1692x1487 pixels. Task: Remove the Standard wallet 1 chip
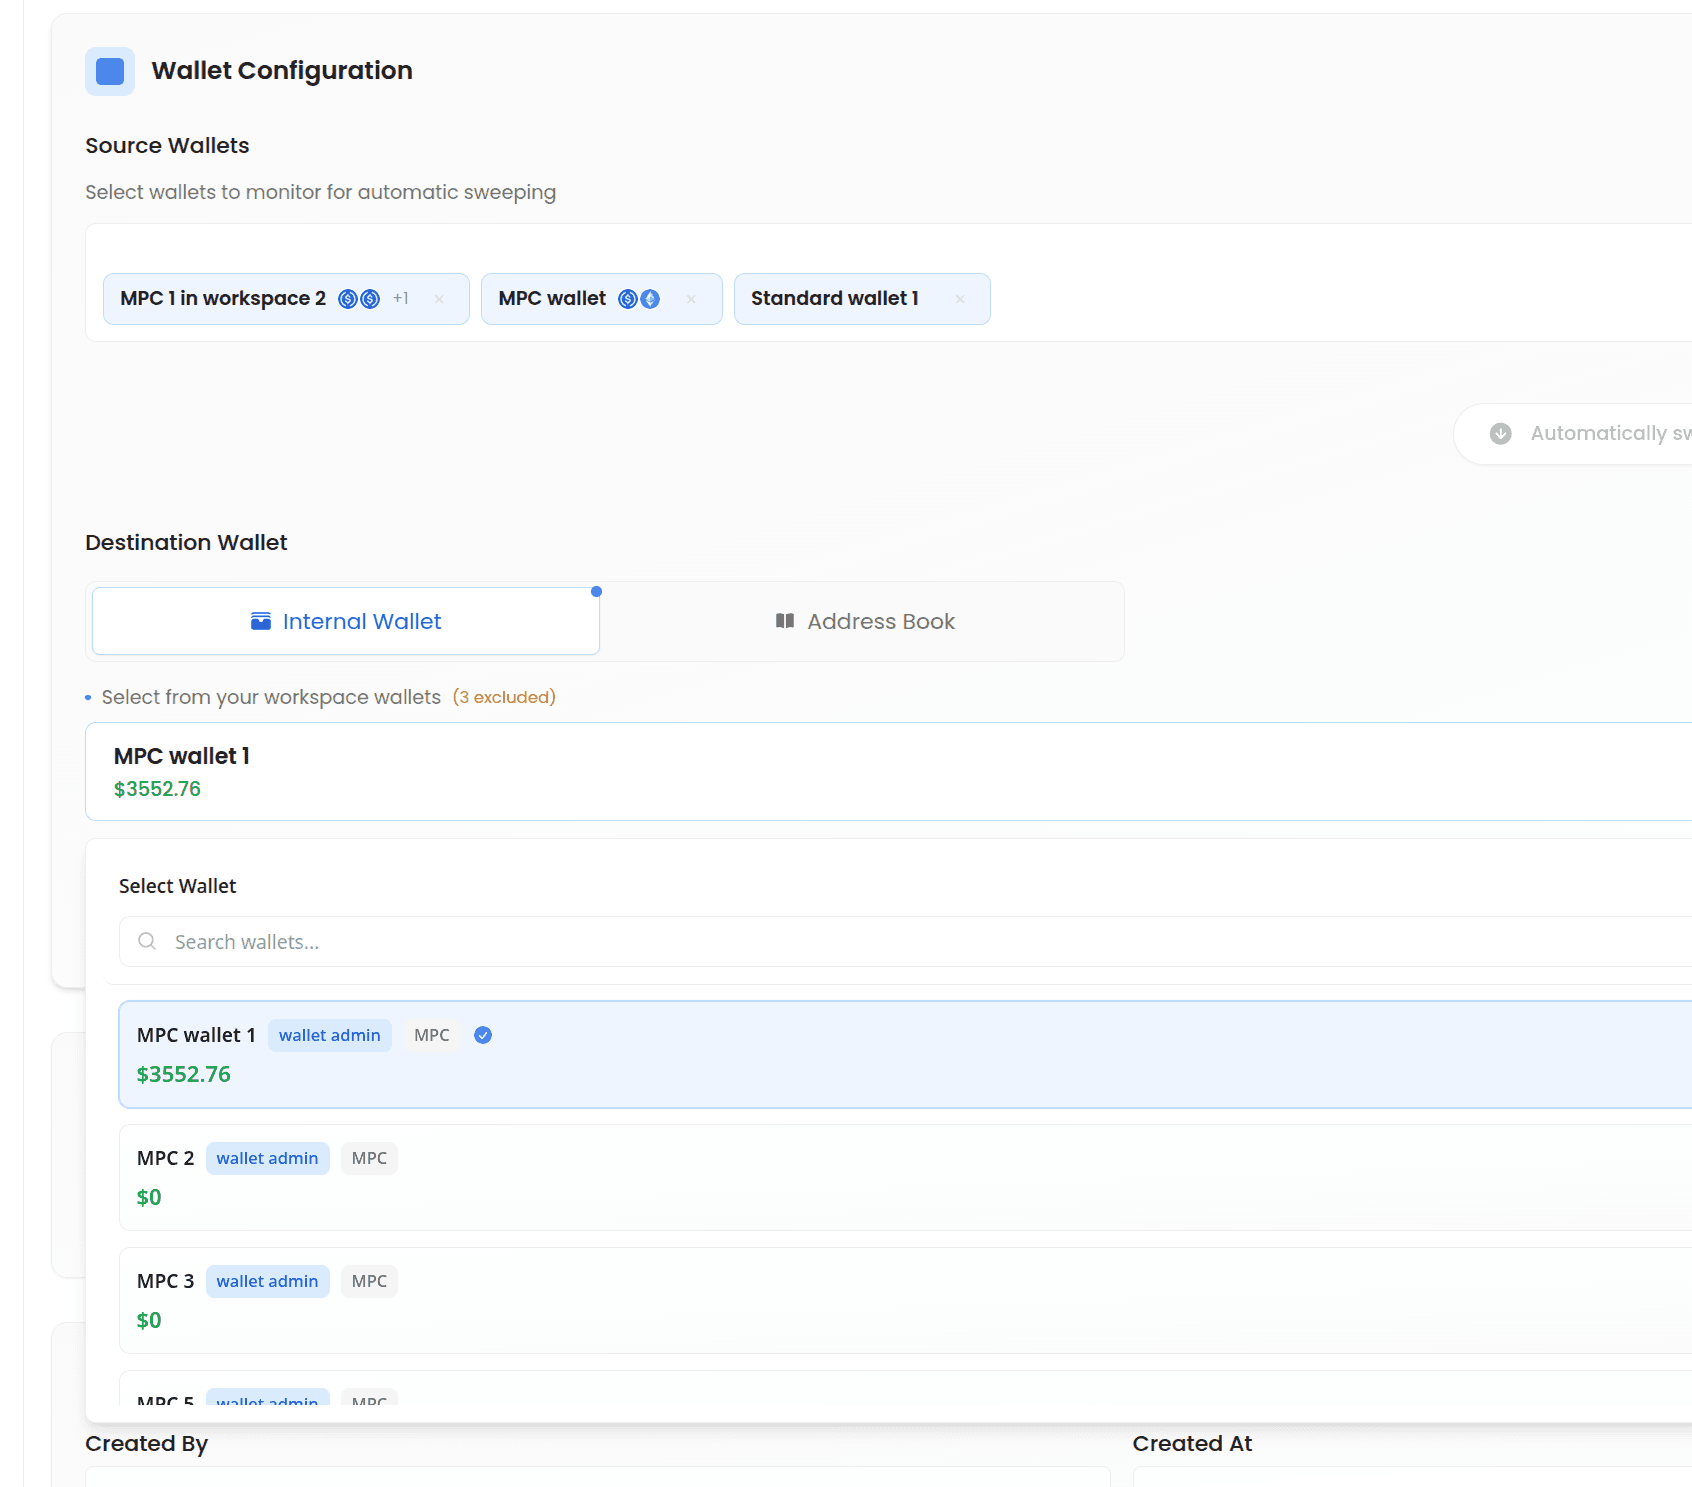(960, 299)
